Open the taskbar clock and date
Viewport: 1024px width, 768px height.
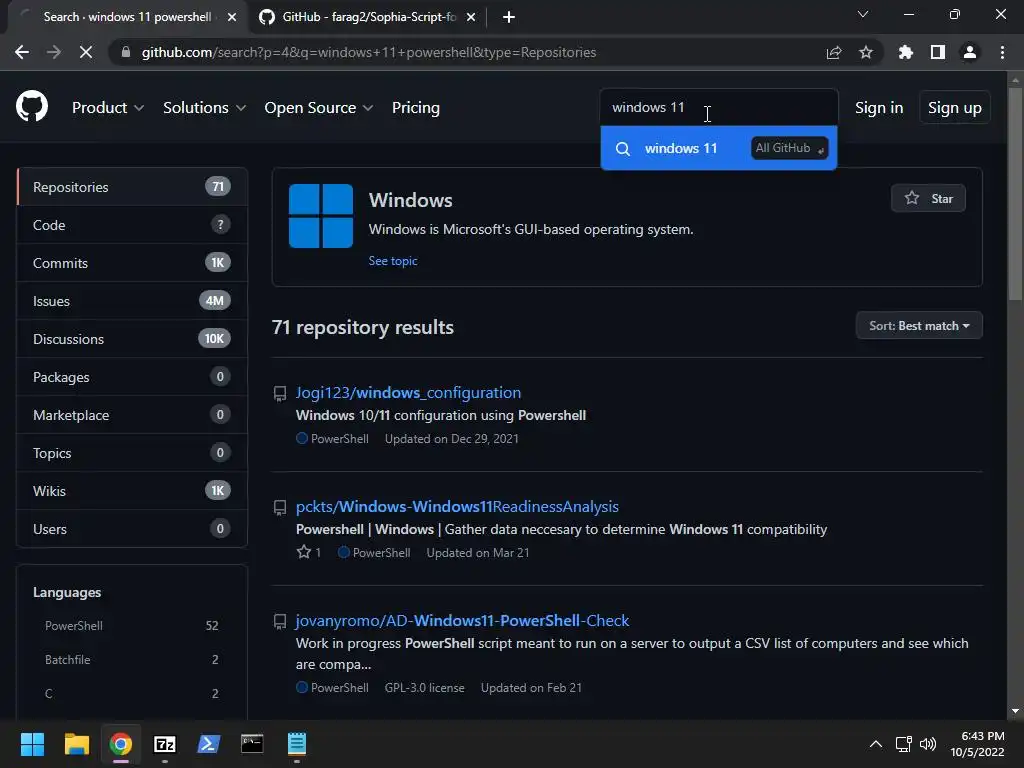pyautogui.click(x=977, y=744)
